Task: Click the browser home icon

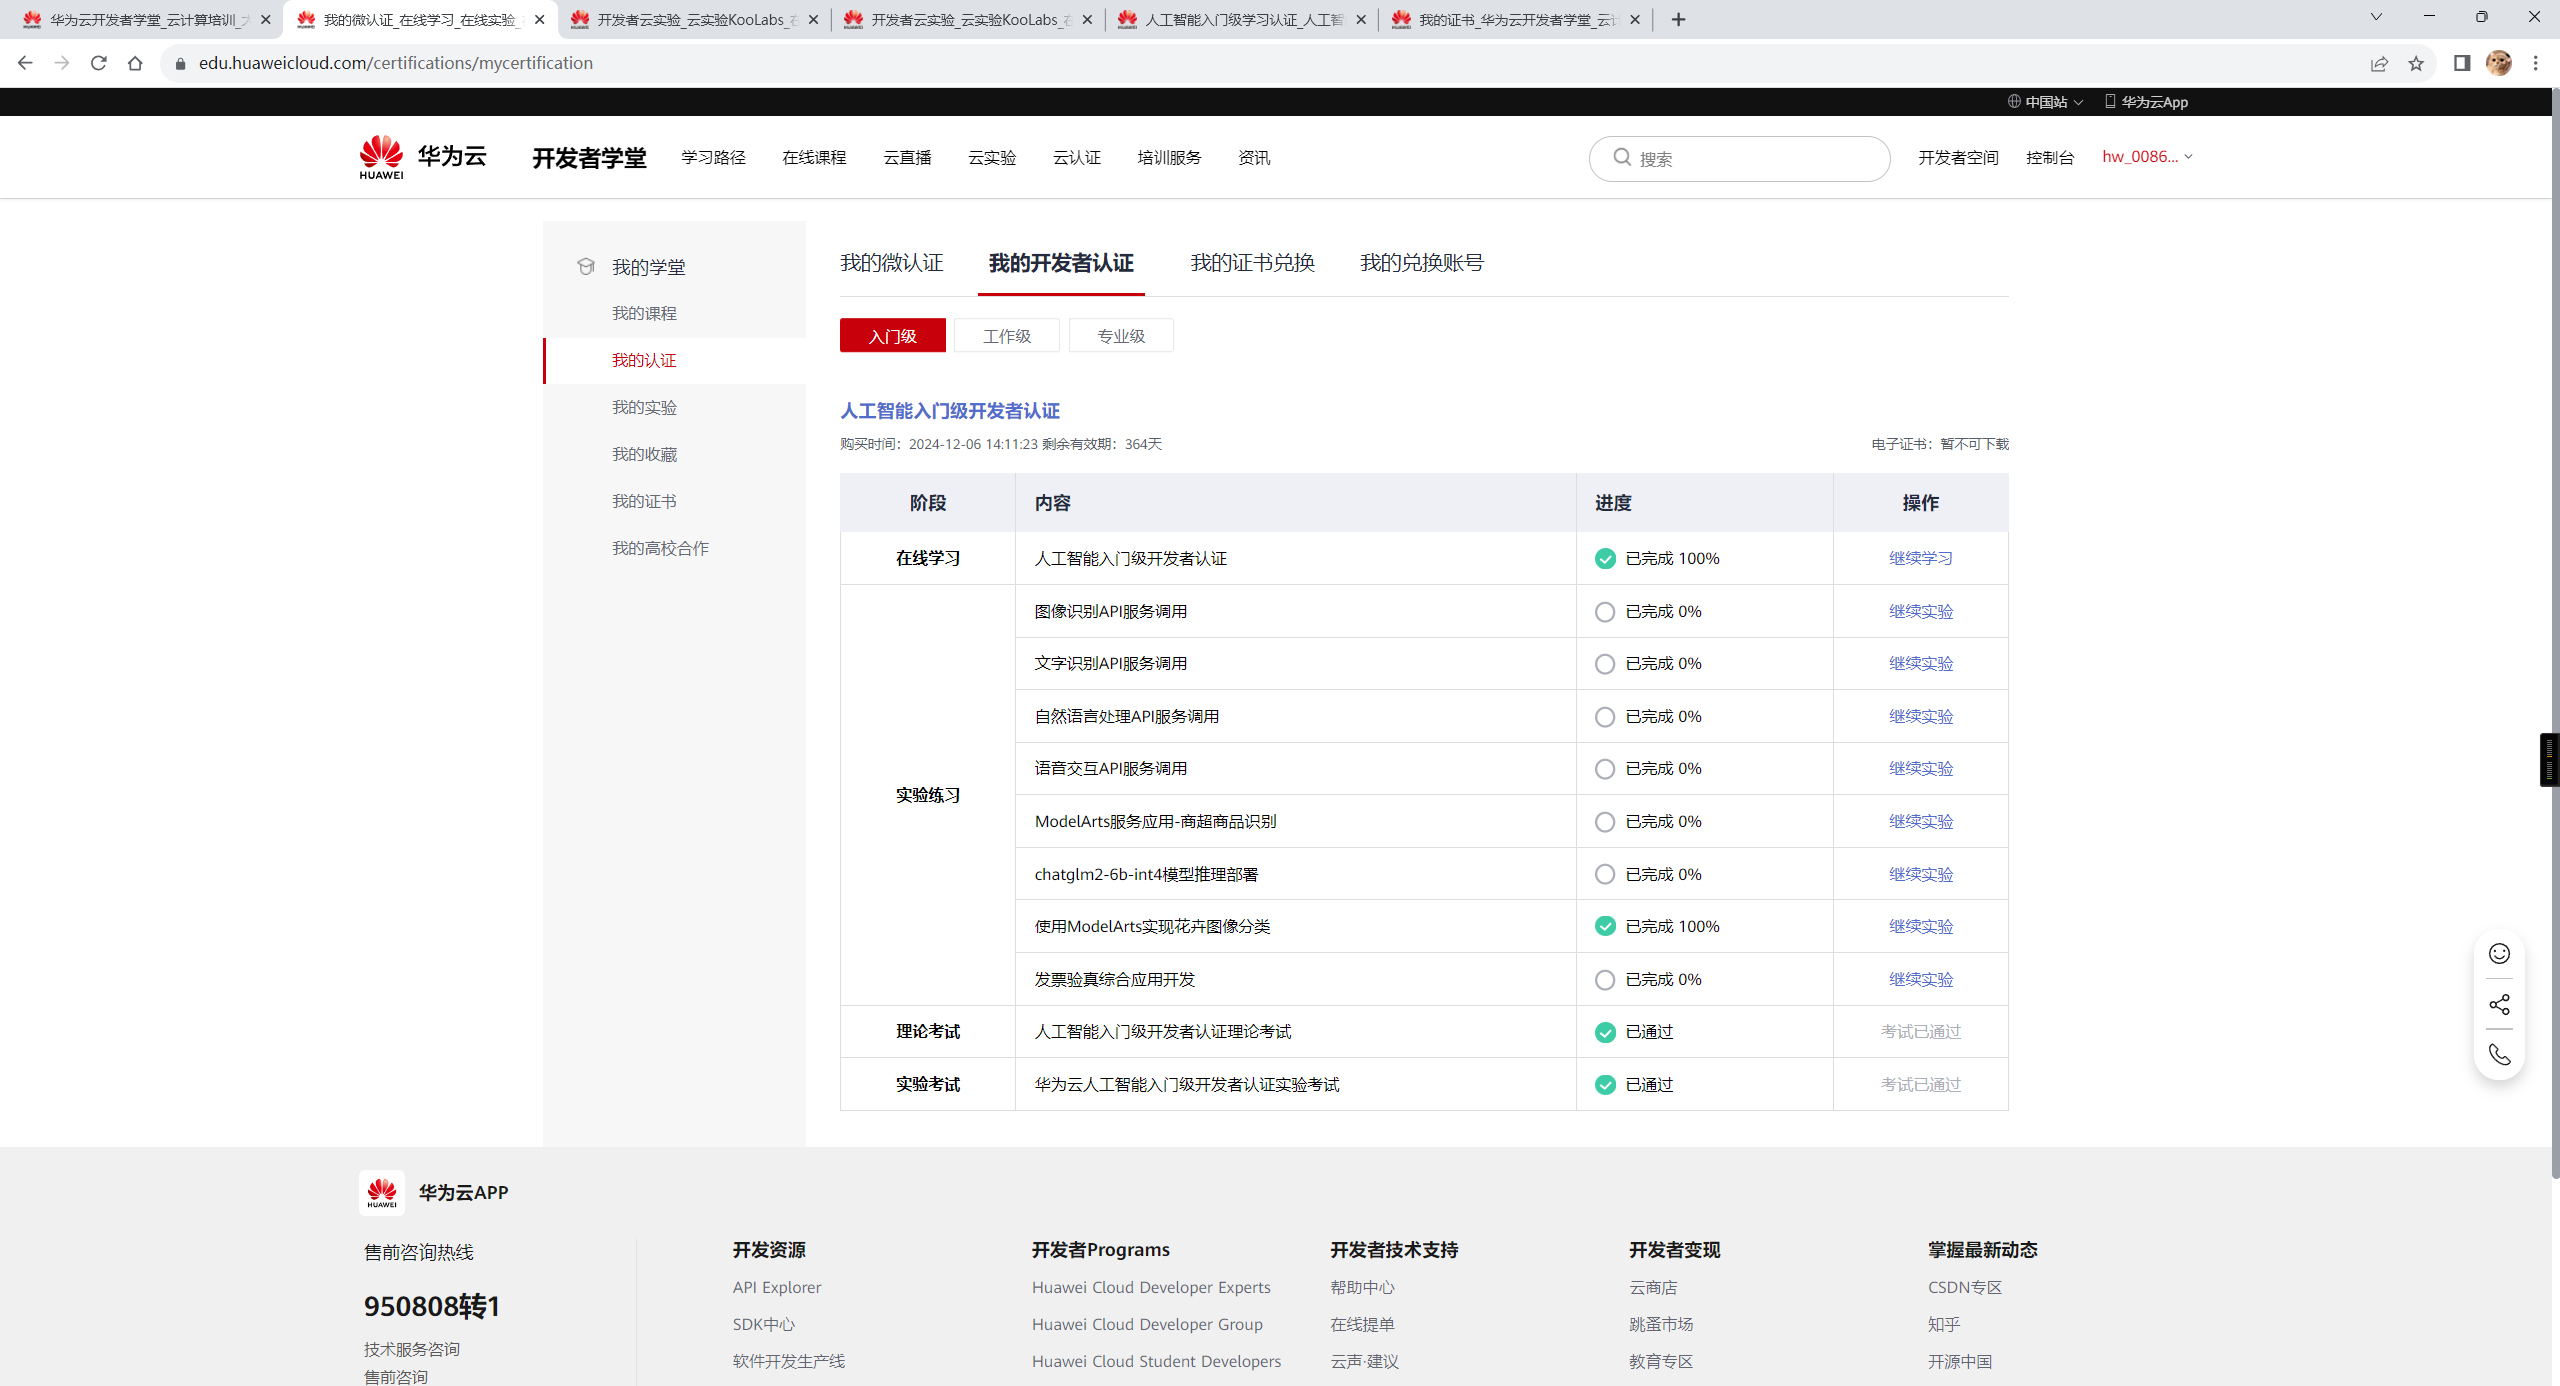Action: pos(135,63)
